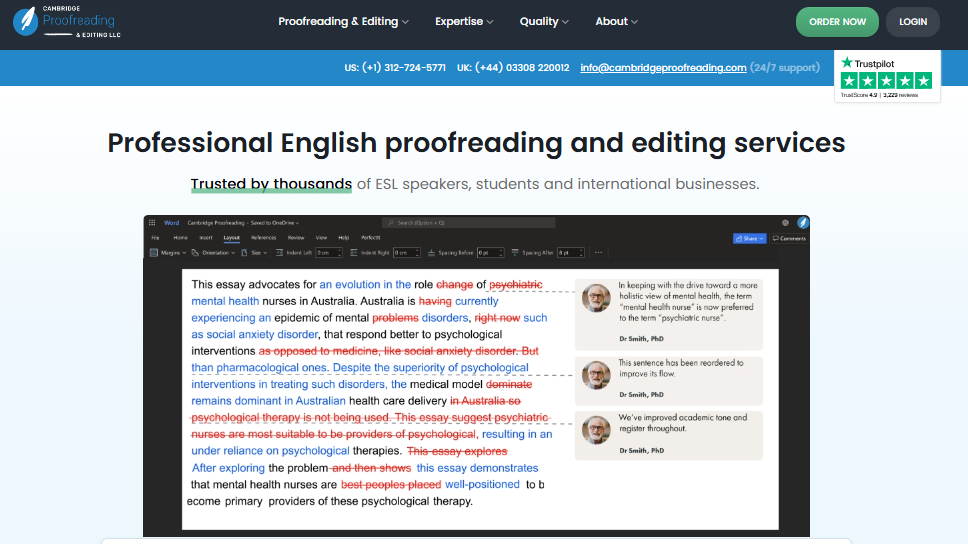968x544 pixels.
Task: Open the ribbon more options ellipsis
Action: (598, 253)
